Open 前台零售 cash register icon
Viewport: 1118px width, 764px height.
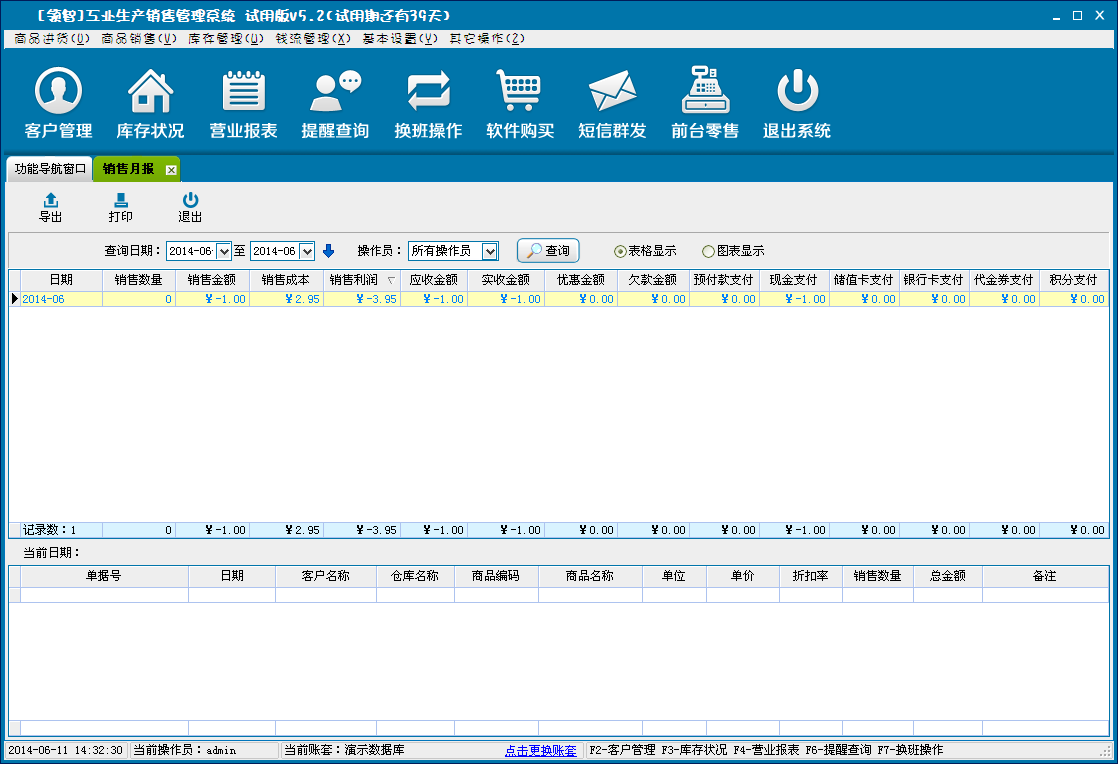click(705, 93)
